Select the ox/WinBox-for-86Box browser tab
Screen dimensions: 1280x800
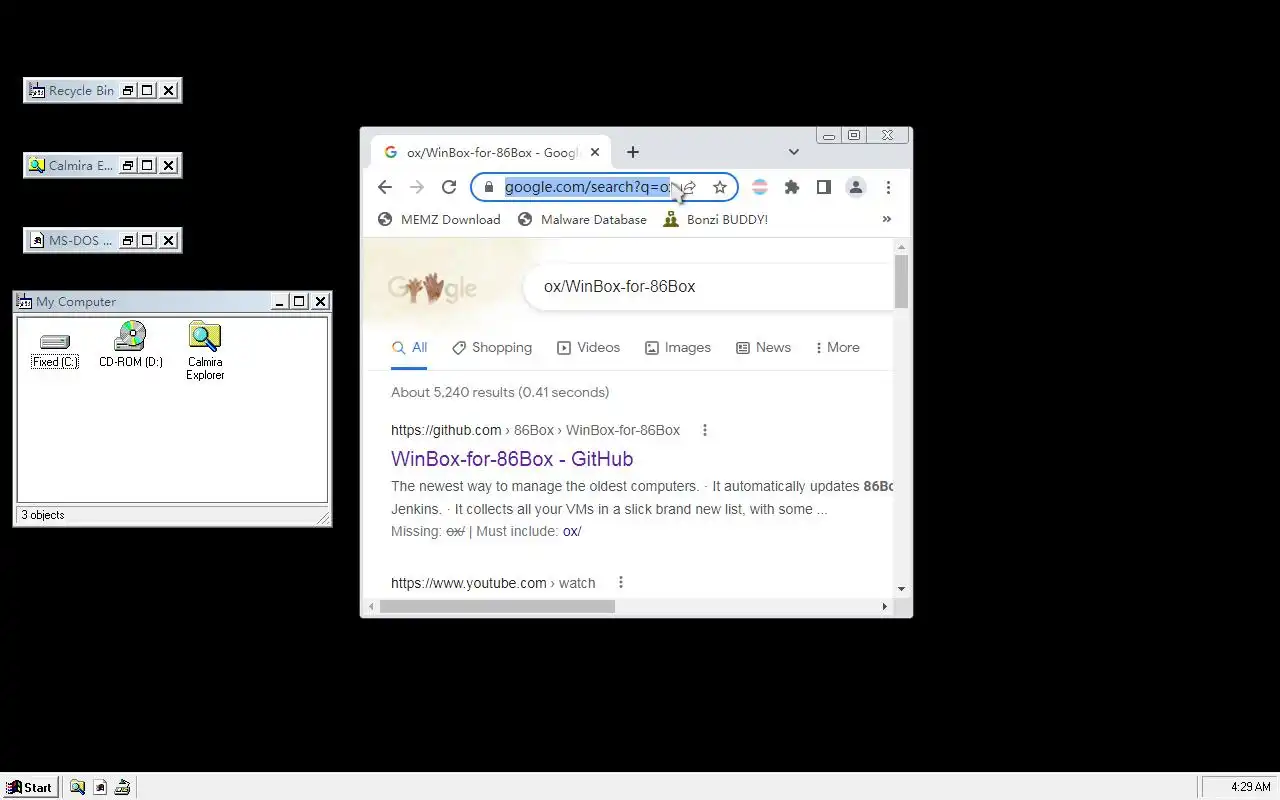491,152
